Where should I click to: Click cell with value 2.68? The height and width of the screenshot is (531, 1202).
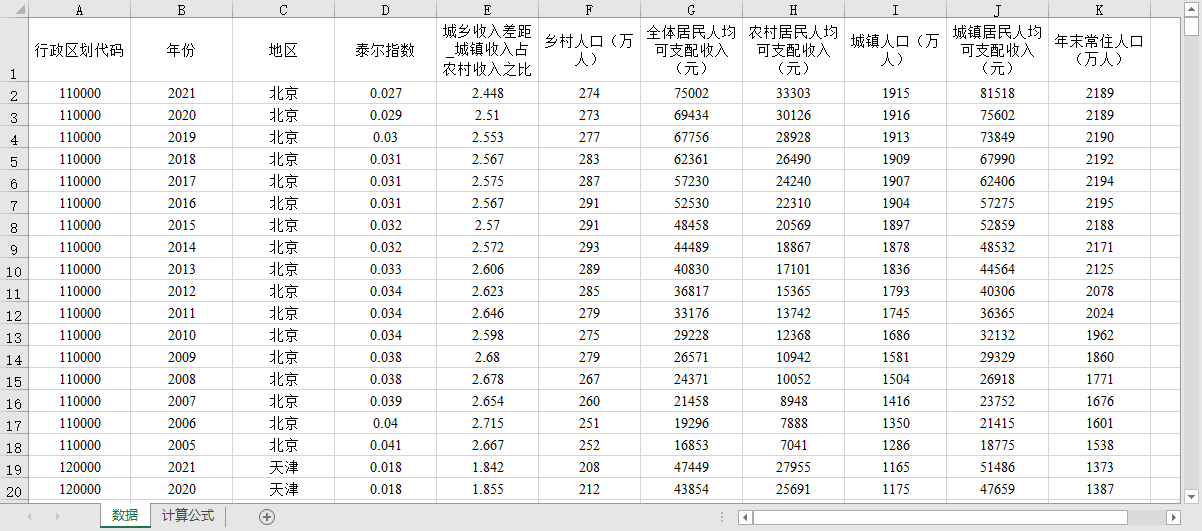coord(487,358)
